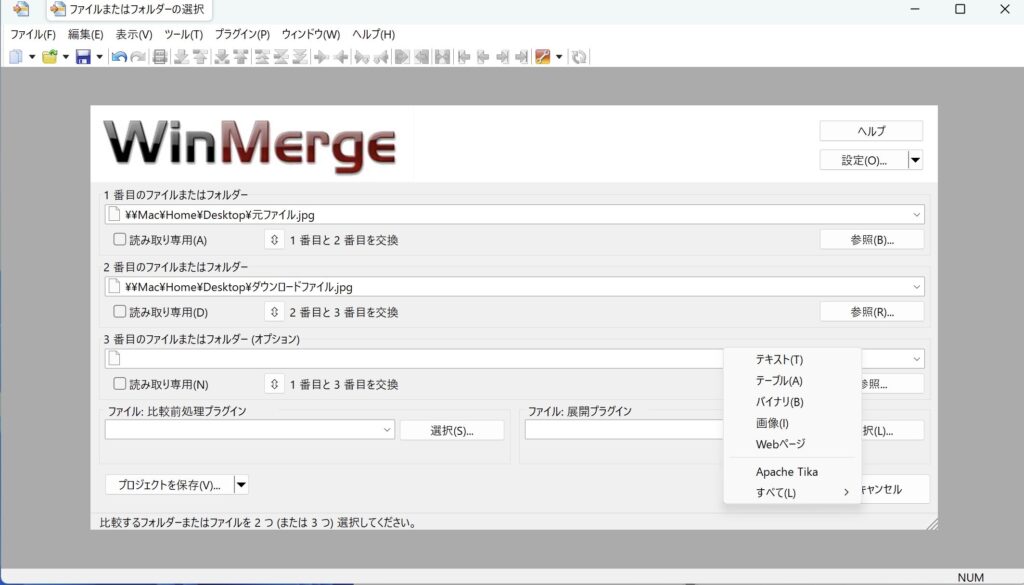This screenshot has height=585, width=1024.
Task: Select the ファイルまたはフォルダーの選択 tab
Action: tap(128, 9)
